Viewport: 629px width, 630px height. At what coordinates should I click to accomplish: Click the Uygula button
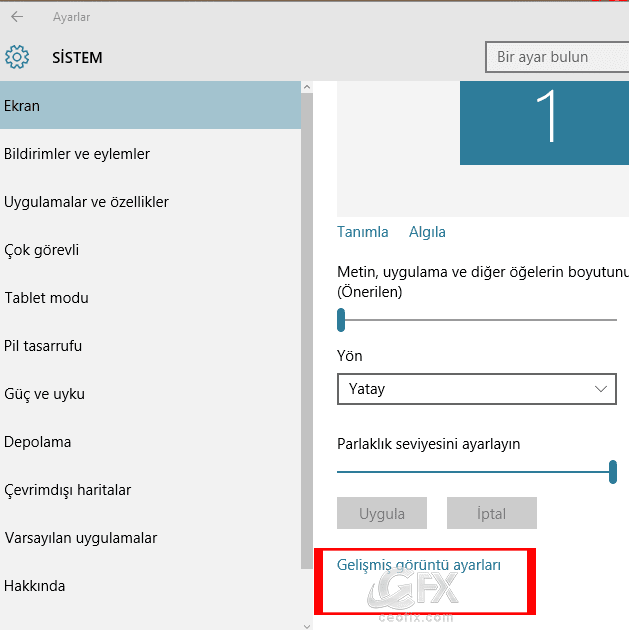pos(382,513)
